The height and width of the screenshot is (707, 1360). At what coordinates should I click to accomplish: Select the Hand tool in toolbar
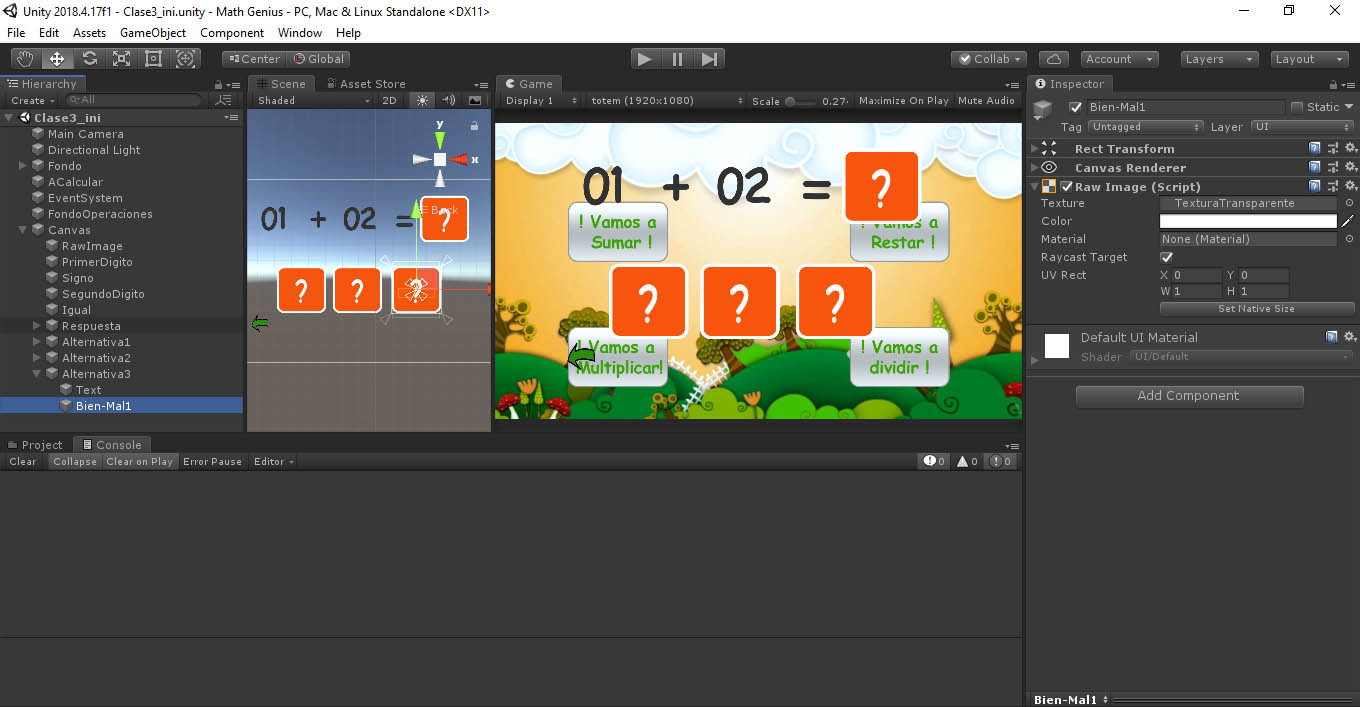pos(25,59)
